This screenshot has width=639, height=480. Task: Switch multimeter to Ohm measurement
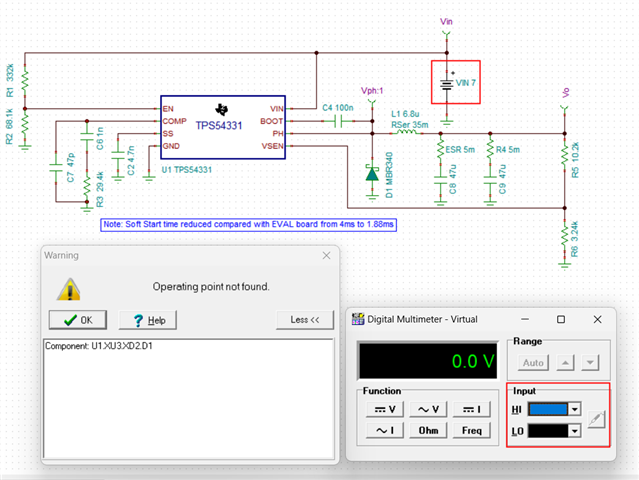tap(428, 430)
